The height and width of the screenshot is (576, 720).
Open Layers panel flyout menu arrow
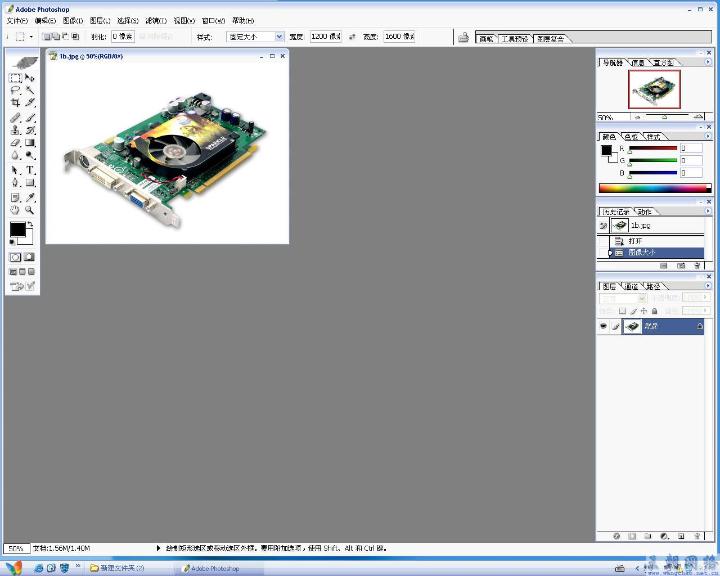click(x=708, y=286)
